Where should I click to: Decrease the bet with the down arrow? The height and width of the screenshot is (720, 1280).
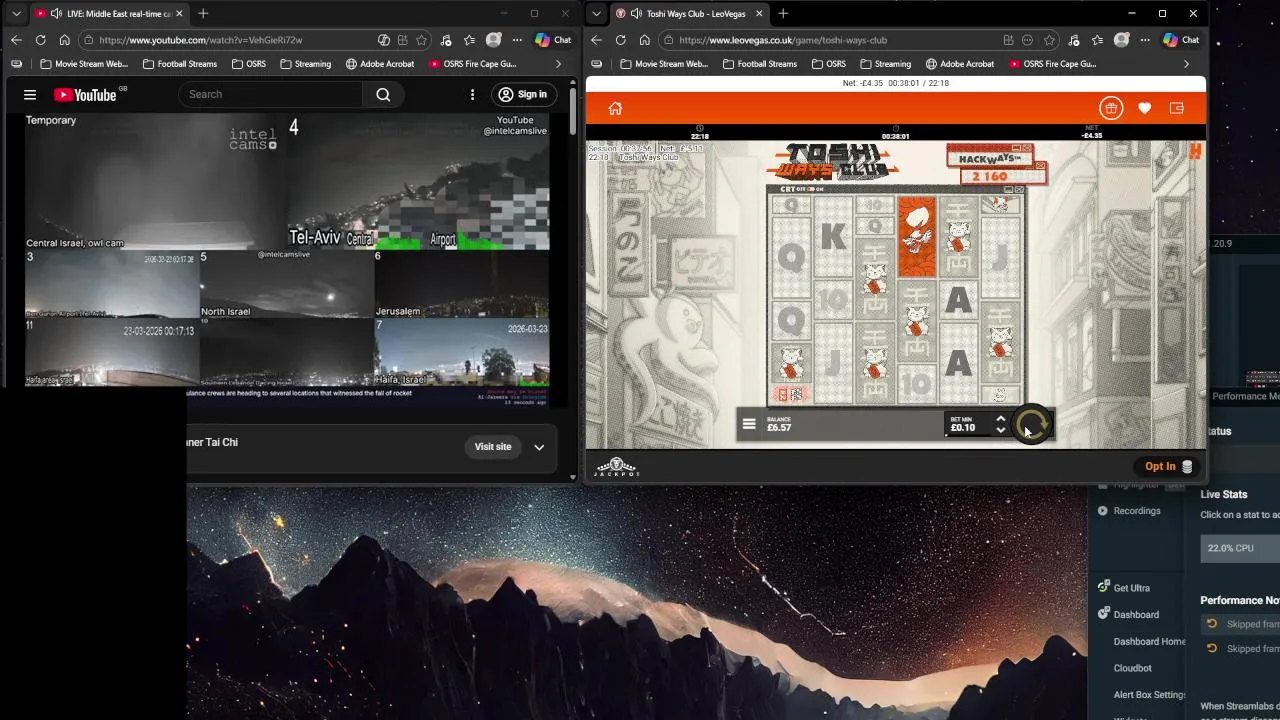click(x=1000, y=430)
